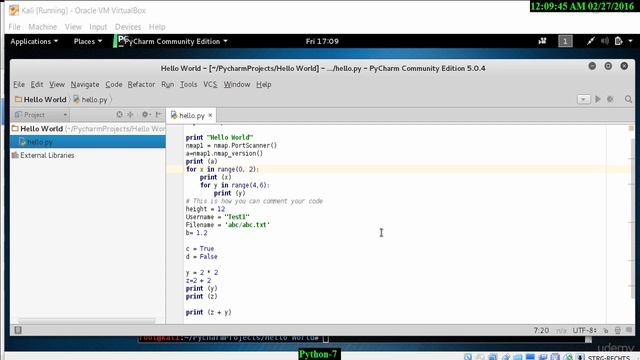Click the battery power icon in Kali panel

(618, 41)
